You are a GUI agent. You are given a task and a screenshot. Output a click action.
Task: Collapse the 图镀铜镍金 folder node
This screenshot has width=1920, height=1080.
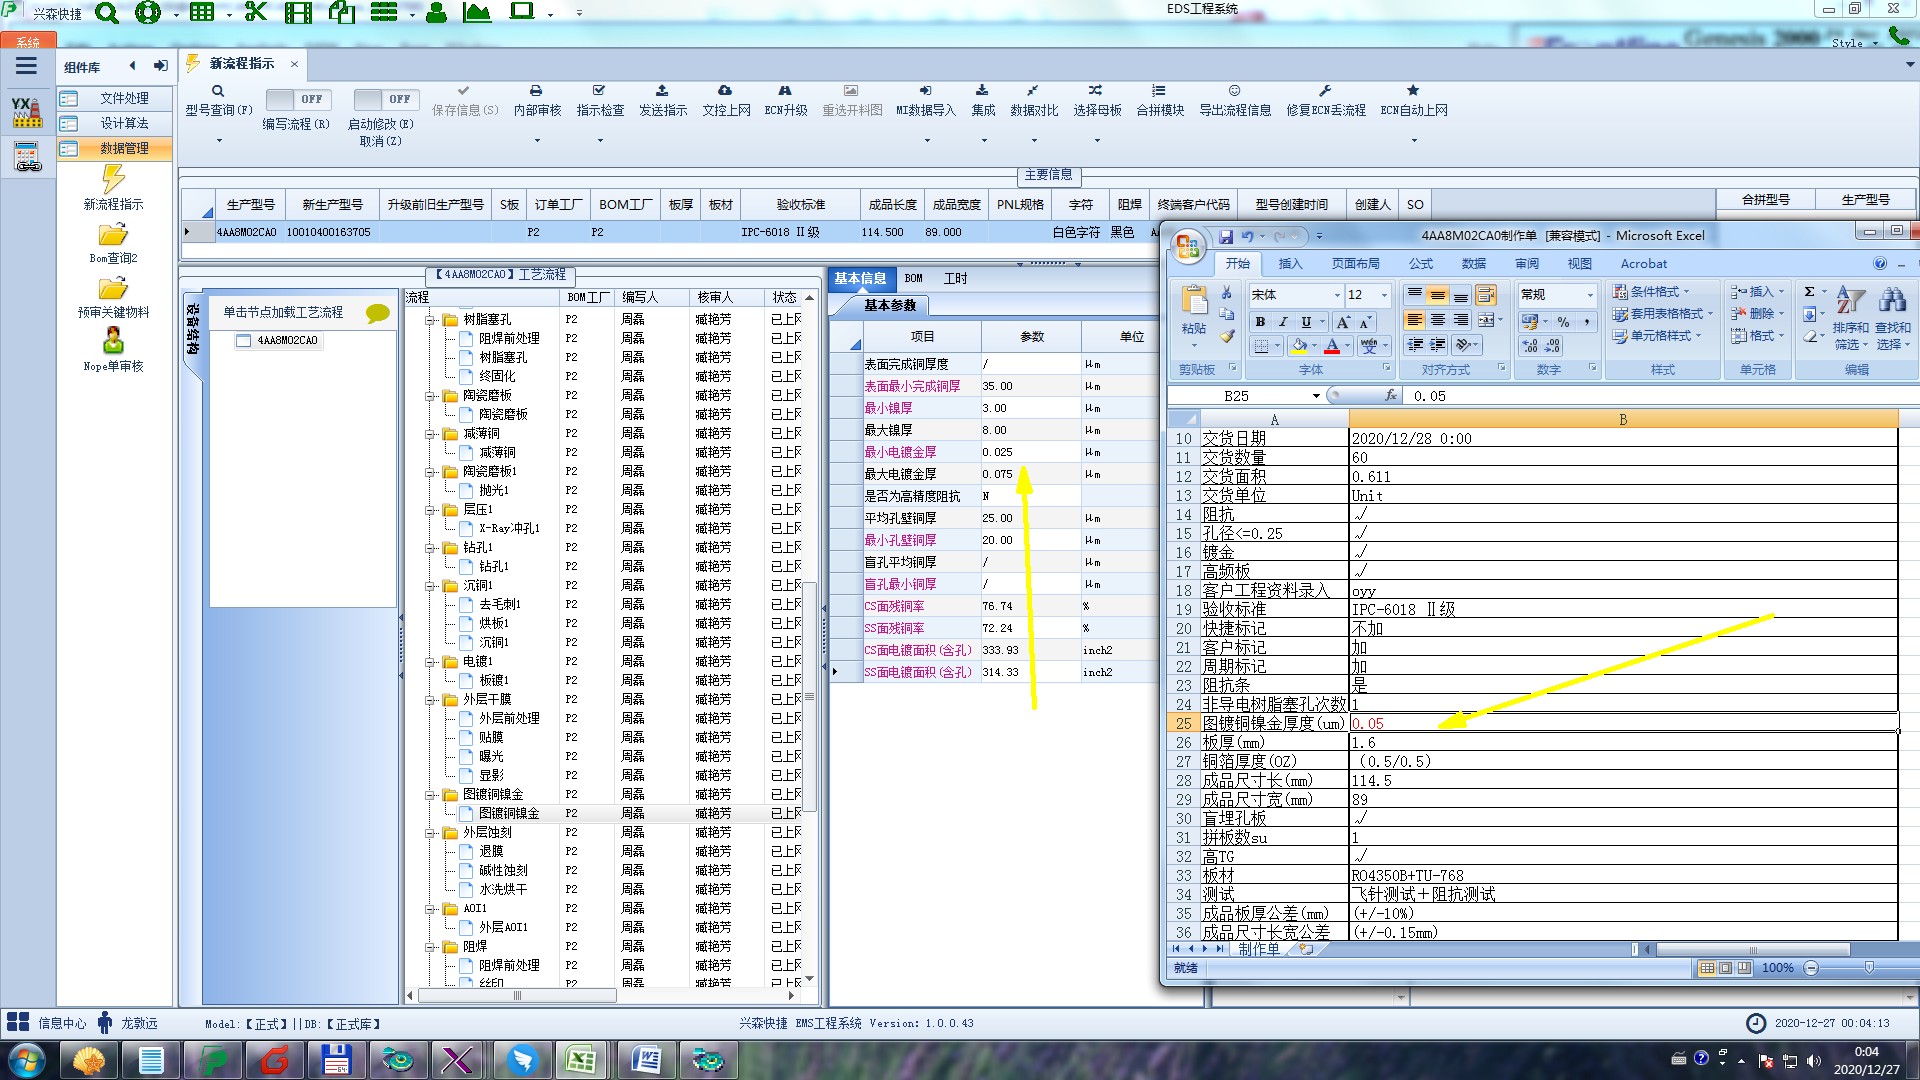431,795
